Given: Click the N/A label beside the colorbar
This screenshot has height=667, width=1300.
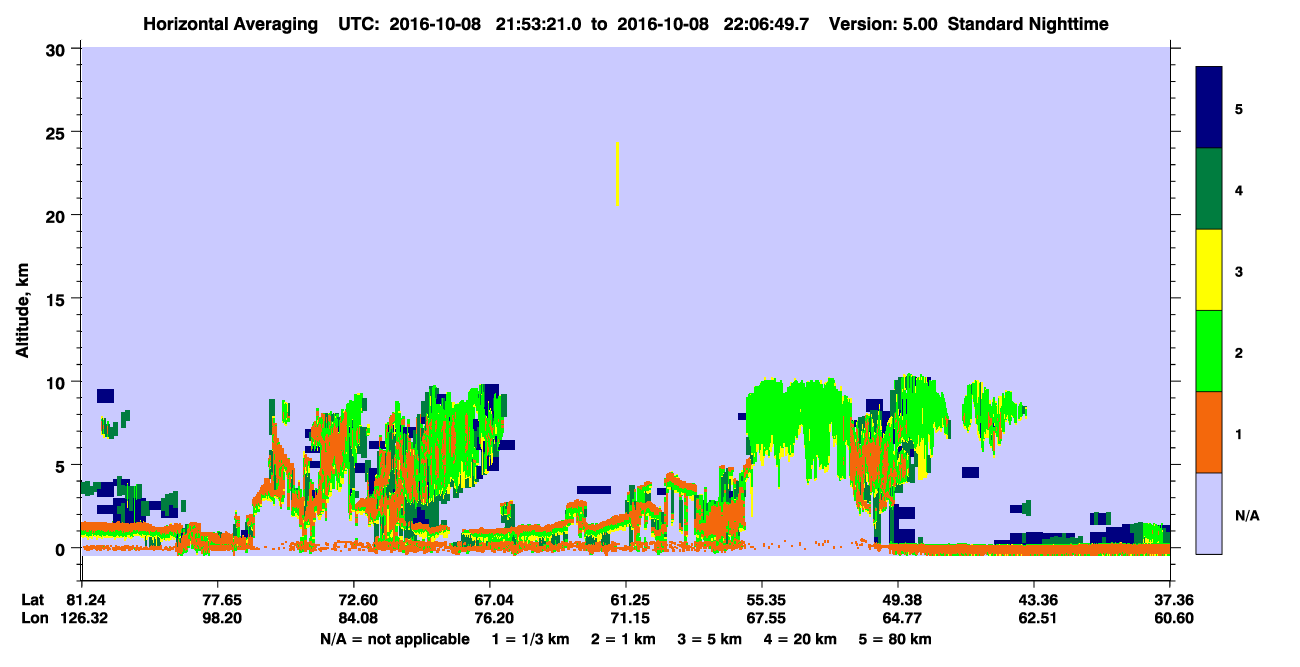Looking at the screenshot, I should pyautogui.click(x=1247, y=516).
